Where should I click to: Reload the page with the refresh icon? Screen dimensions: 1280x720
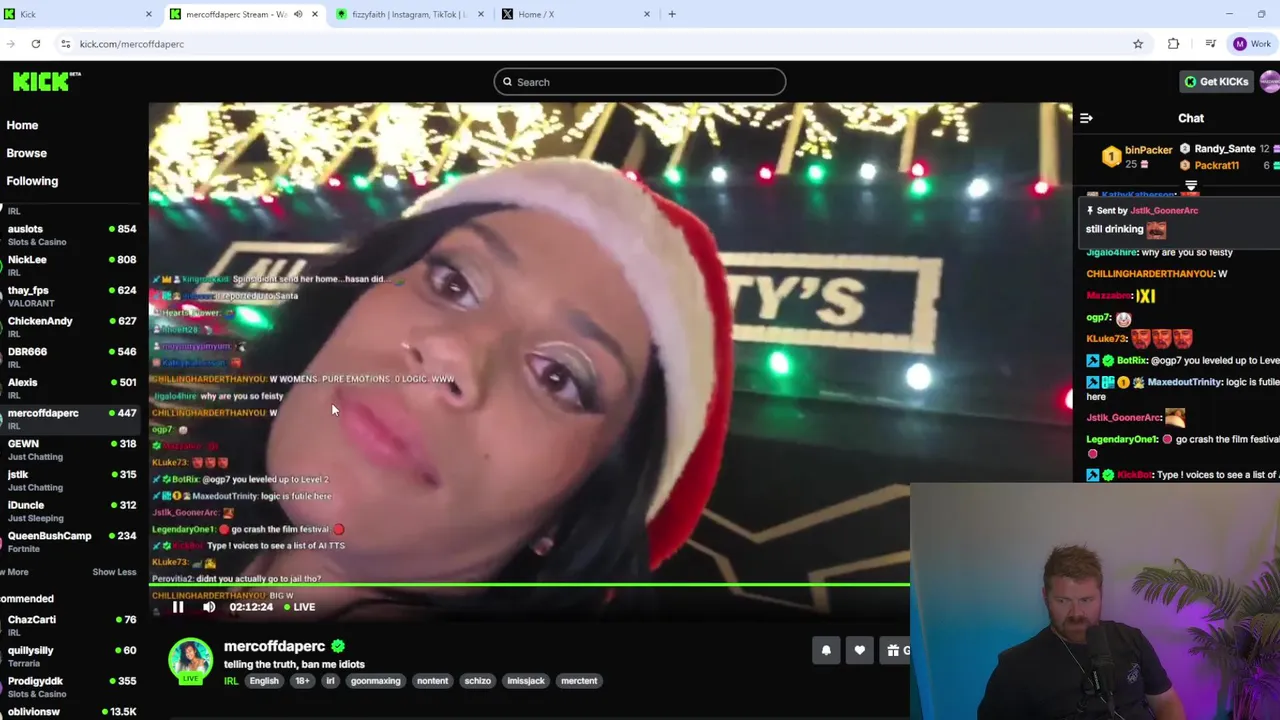click(36, 44)
